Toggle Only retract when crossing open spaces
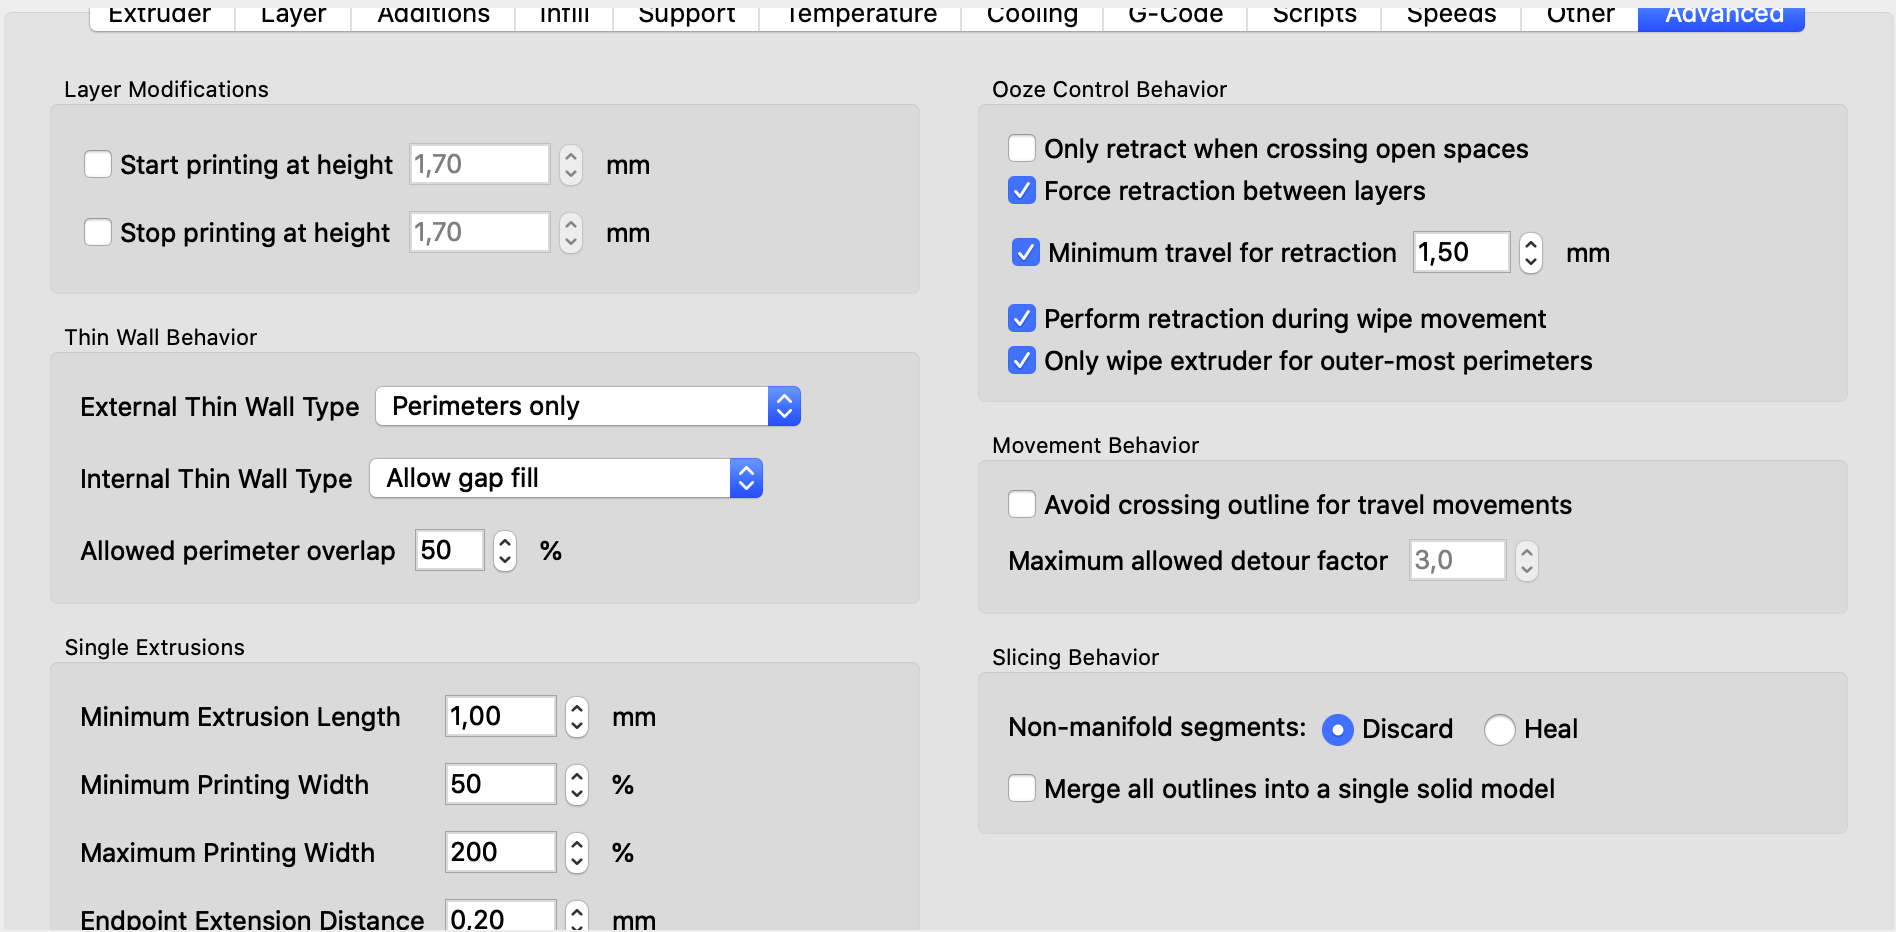The image size is (1896, 932). (x=1022, y=148)
